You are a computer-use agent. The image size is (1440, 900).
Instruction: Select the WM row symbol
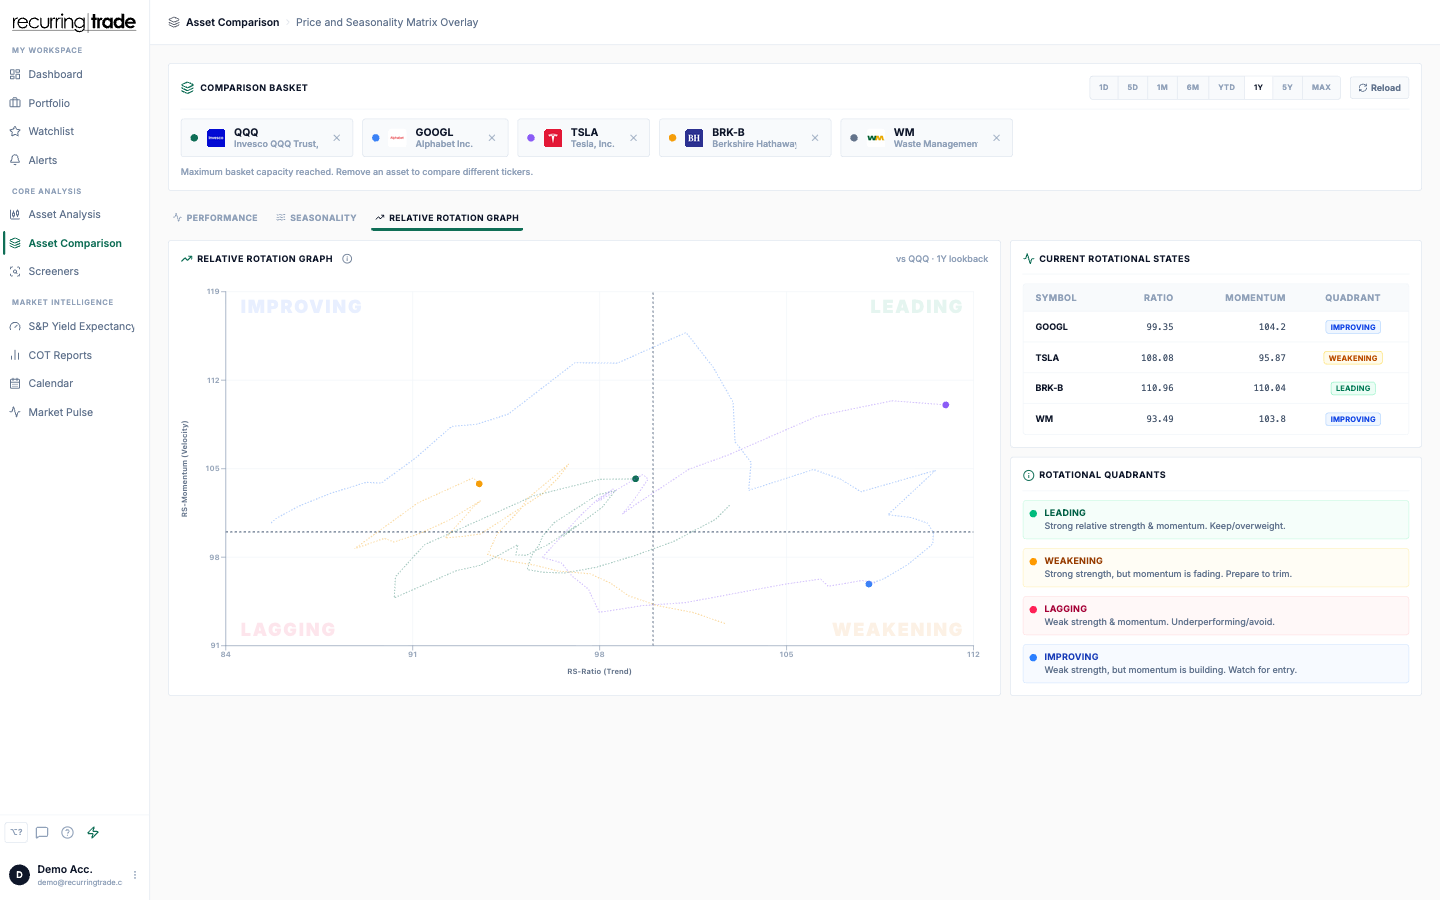[1044, 419]
